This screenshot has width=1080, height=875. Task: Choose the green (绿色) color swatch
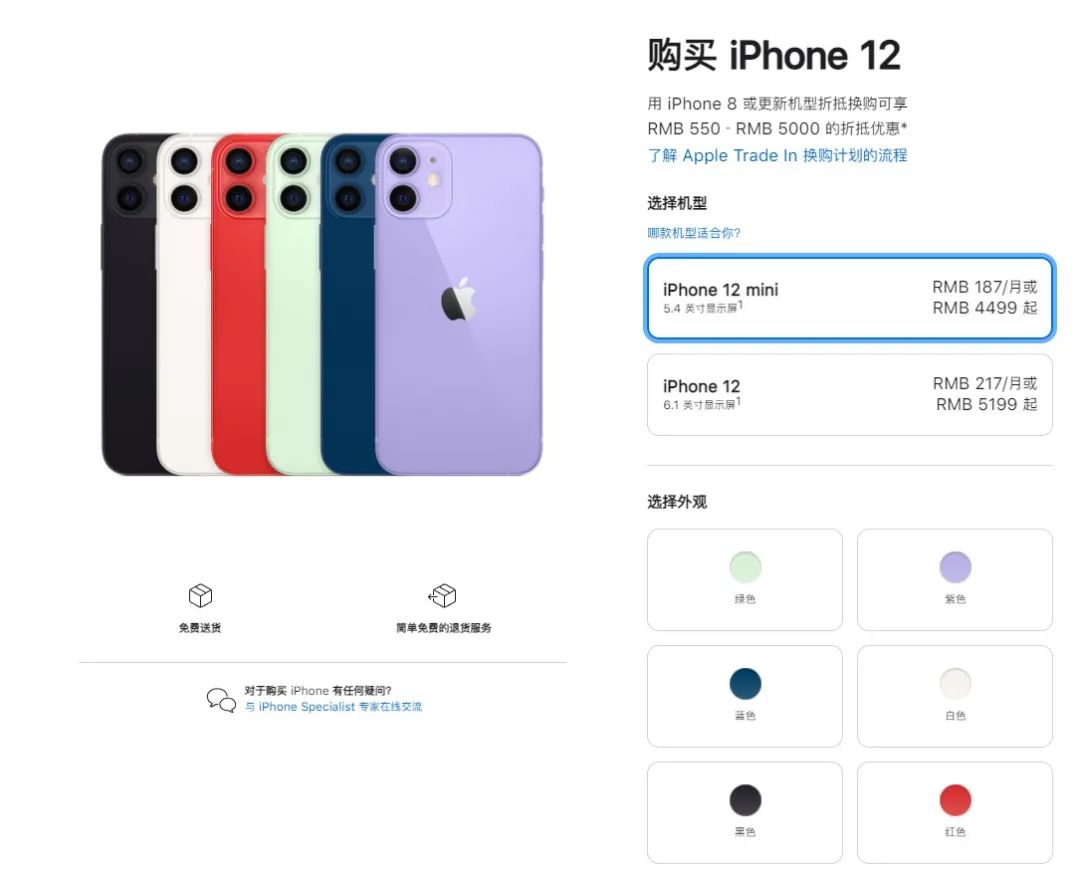tap(745, 579)
